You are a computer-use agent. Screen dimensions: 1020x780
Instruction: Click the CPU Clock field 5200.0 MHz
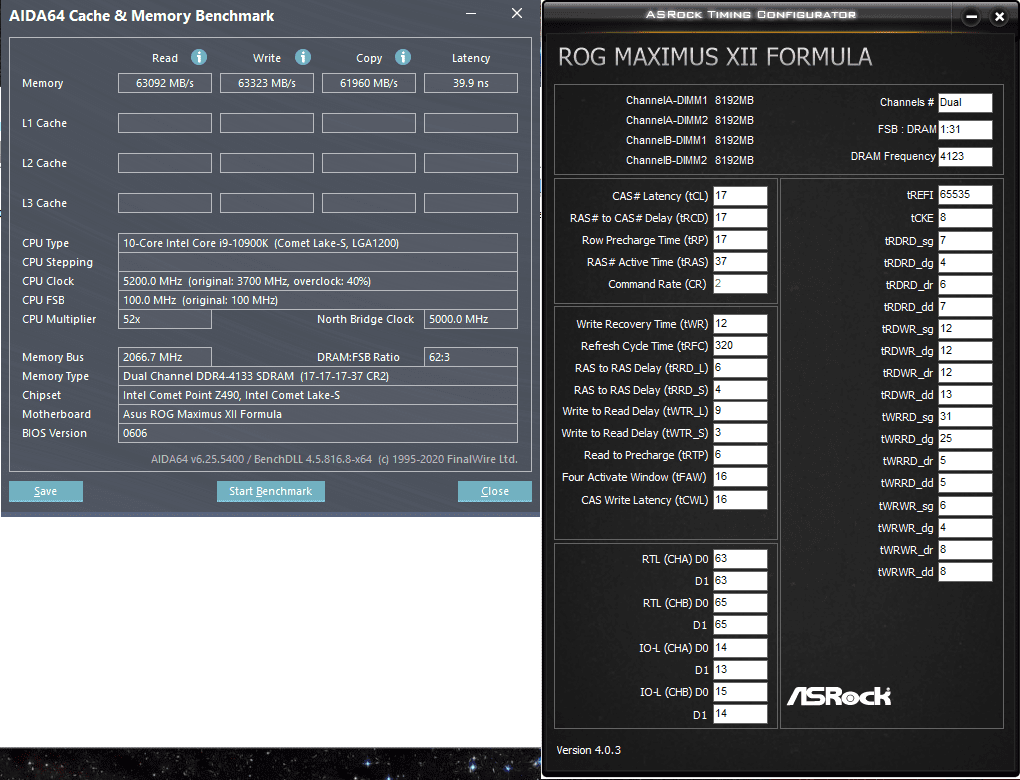(x=317, y=281)
